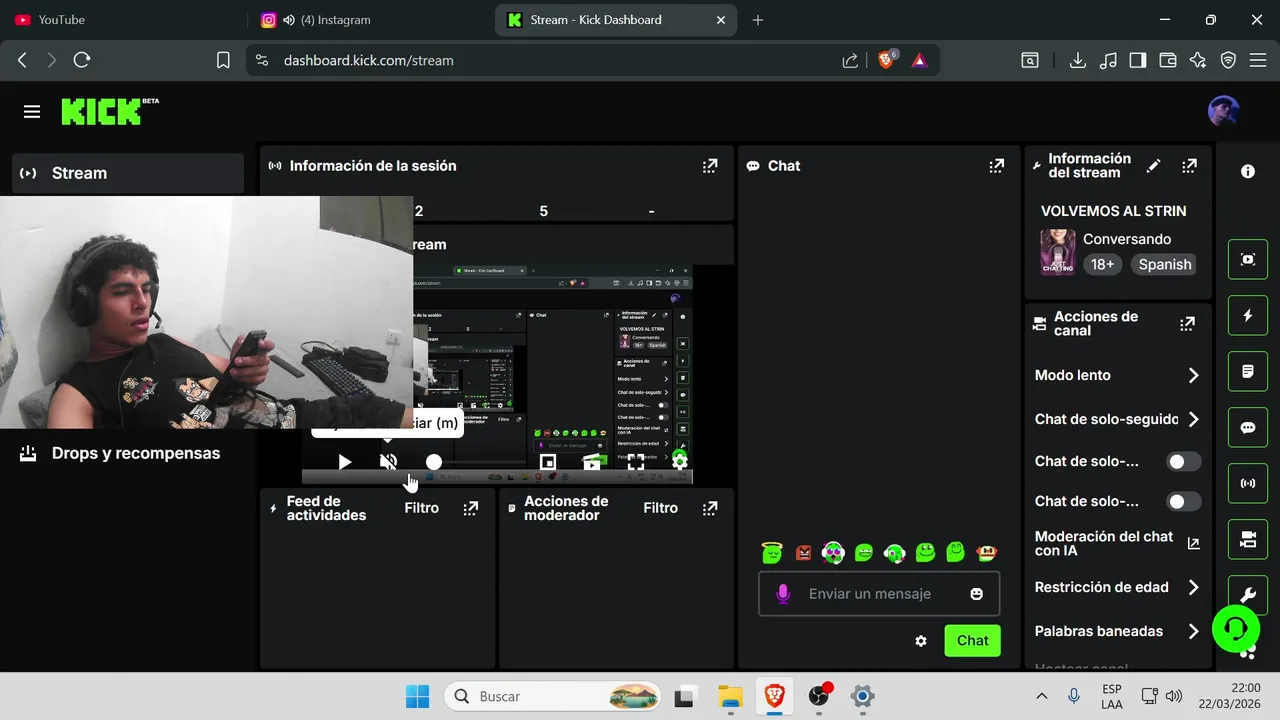Open the green headset support bubble
This screenshot has width=1280, height=720.
coord(1236,628)
